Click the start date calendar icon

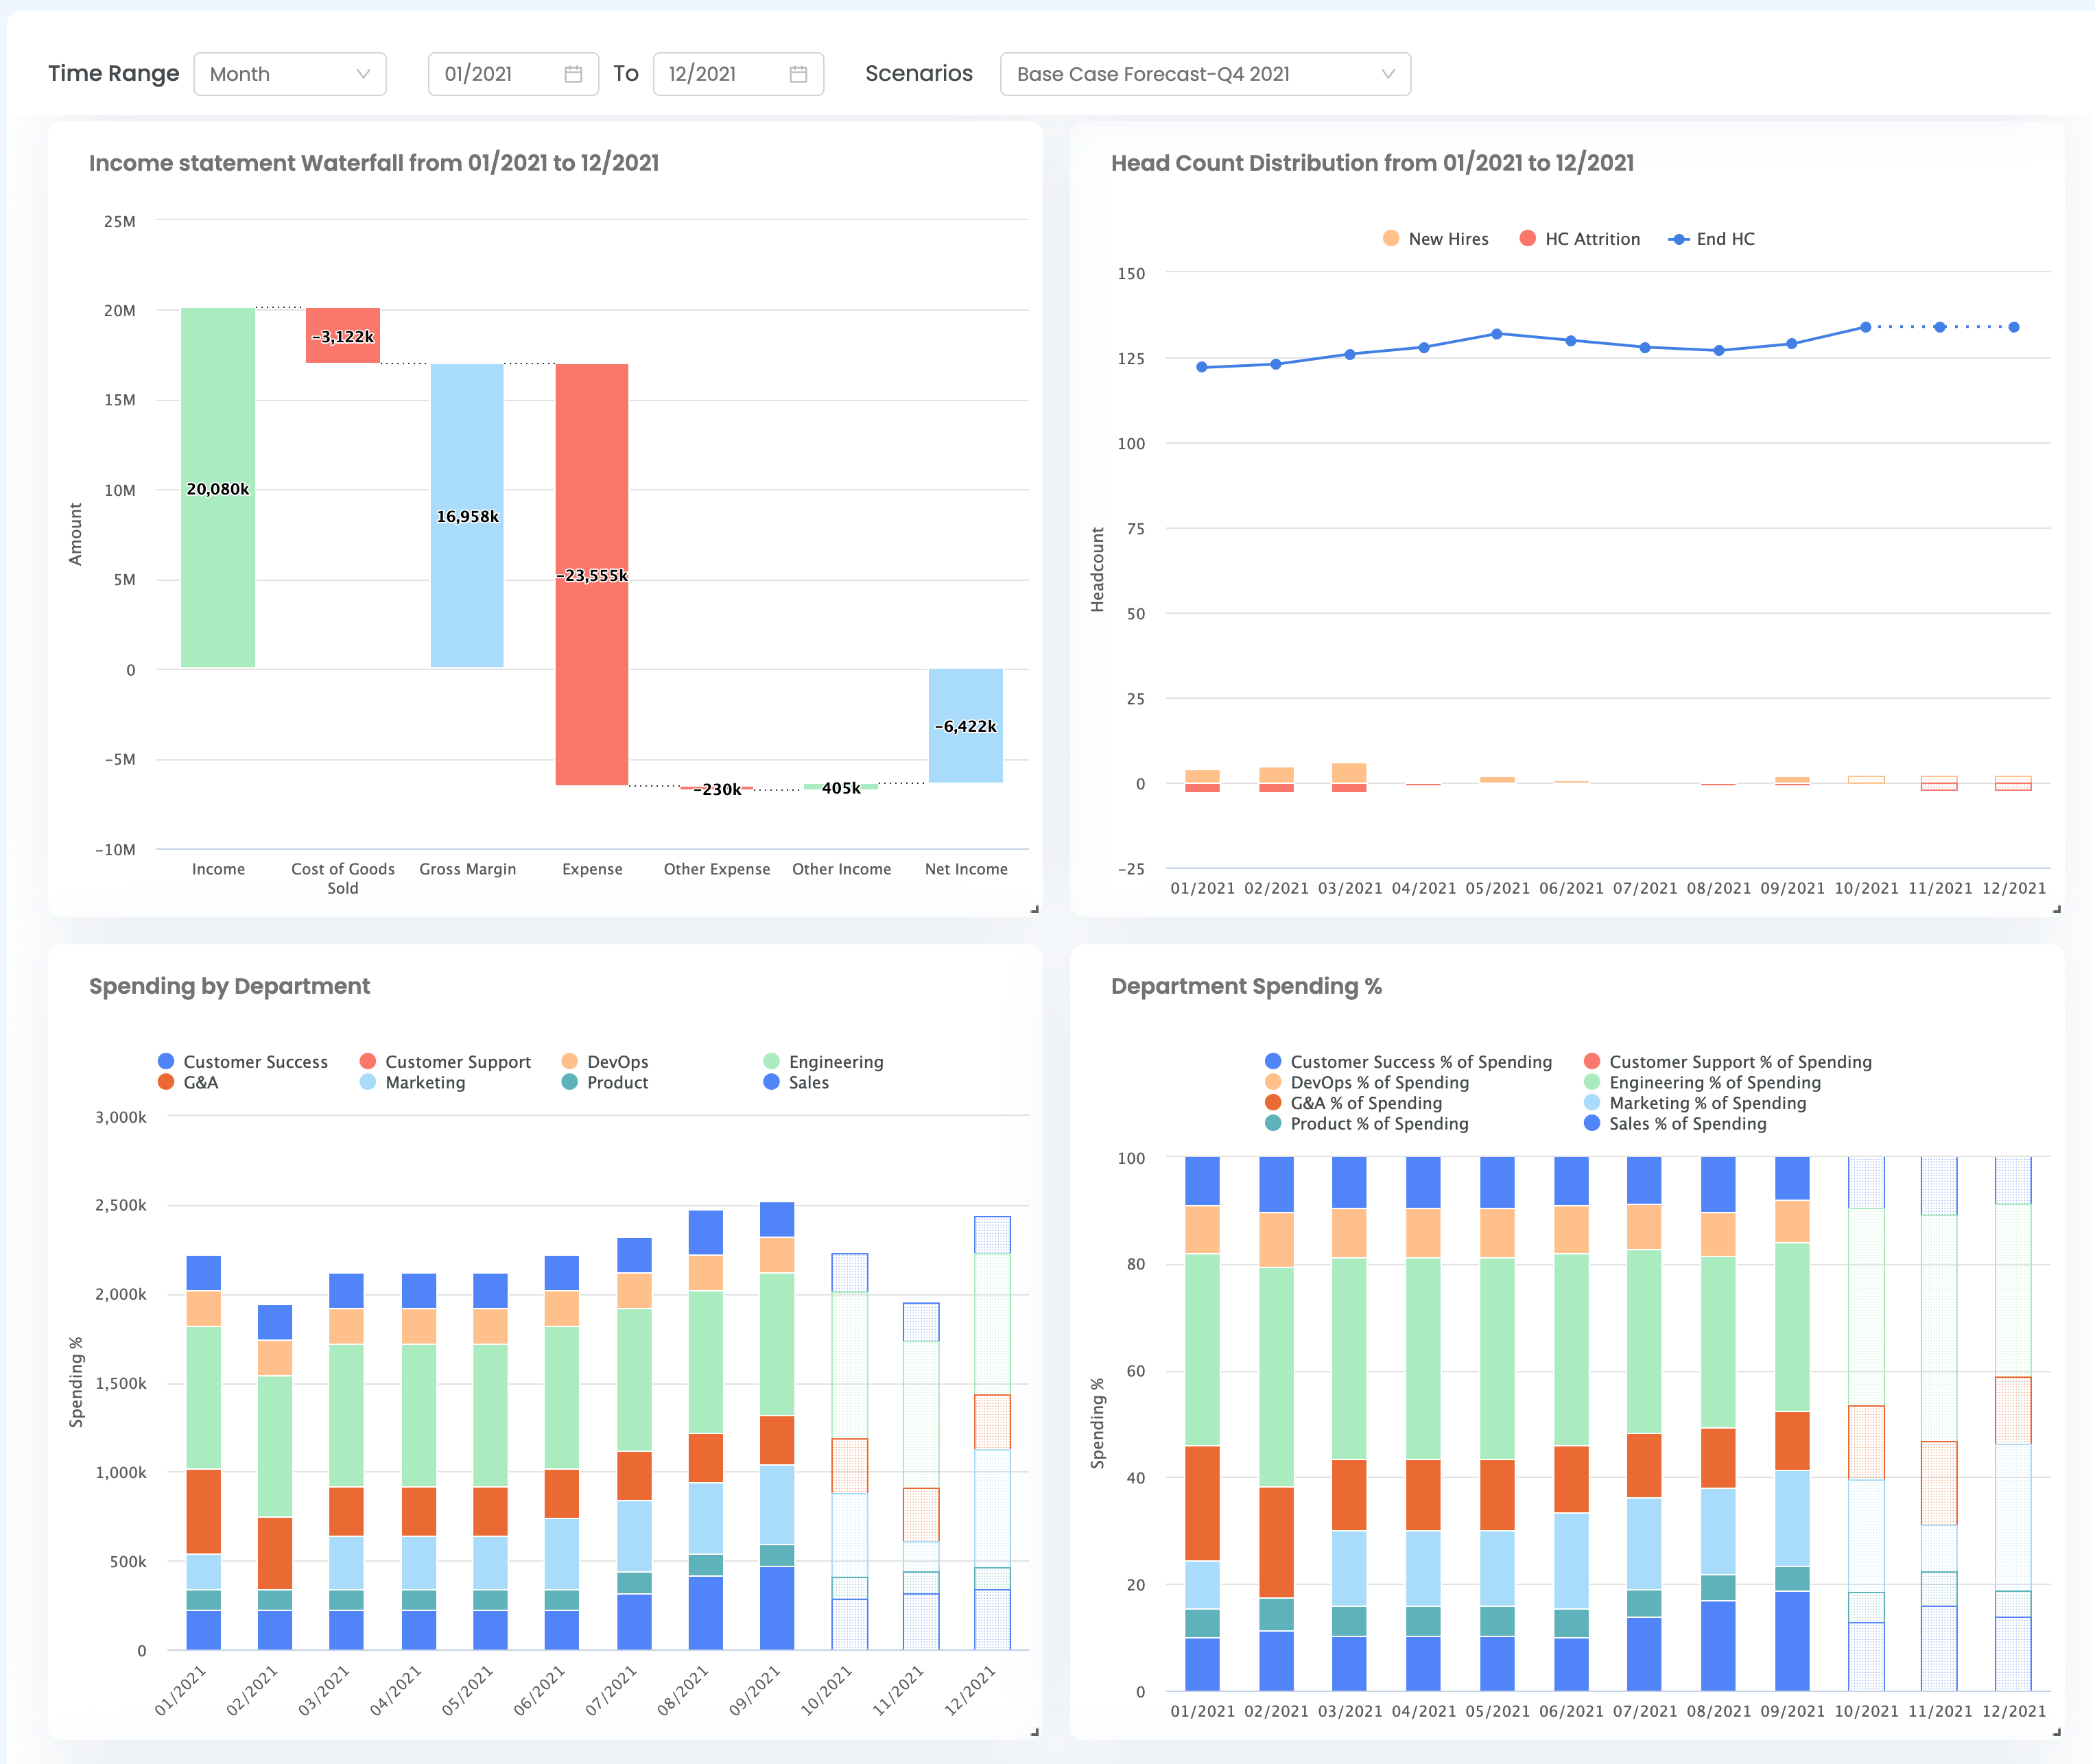(573, 74)
